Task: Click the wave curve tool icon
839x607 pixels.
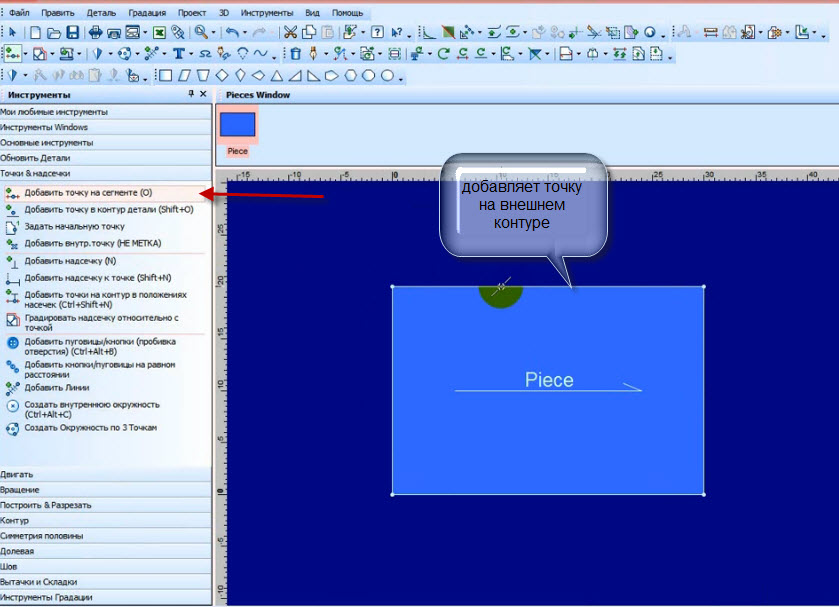Action: point(261,54)
